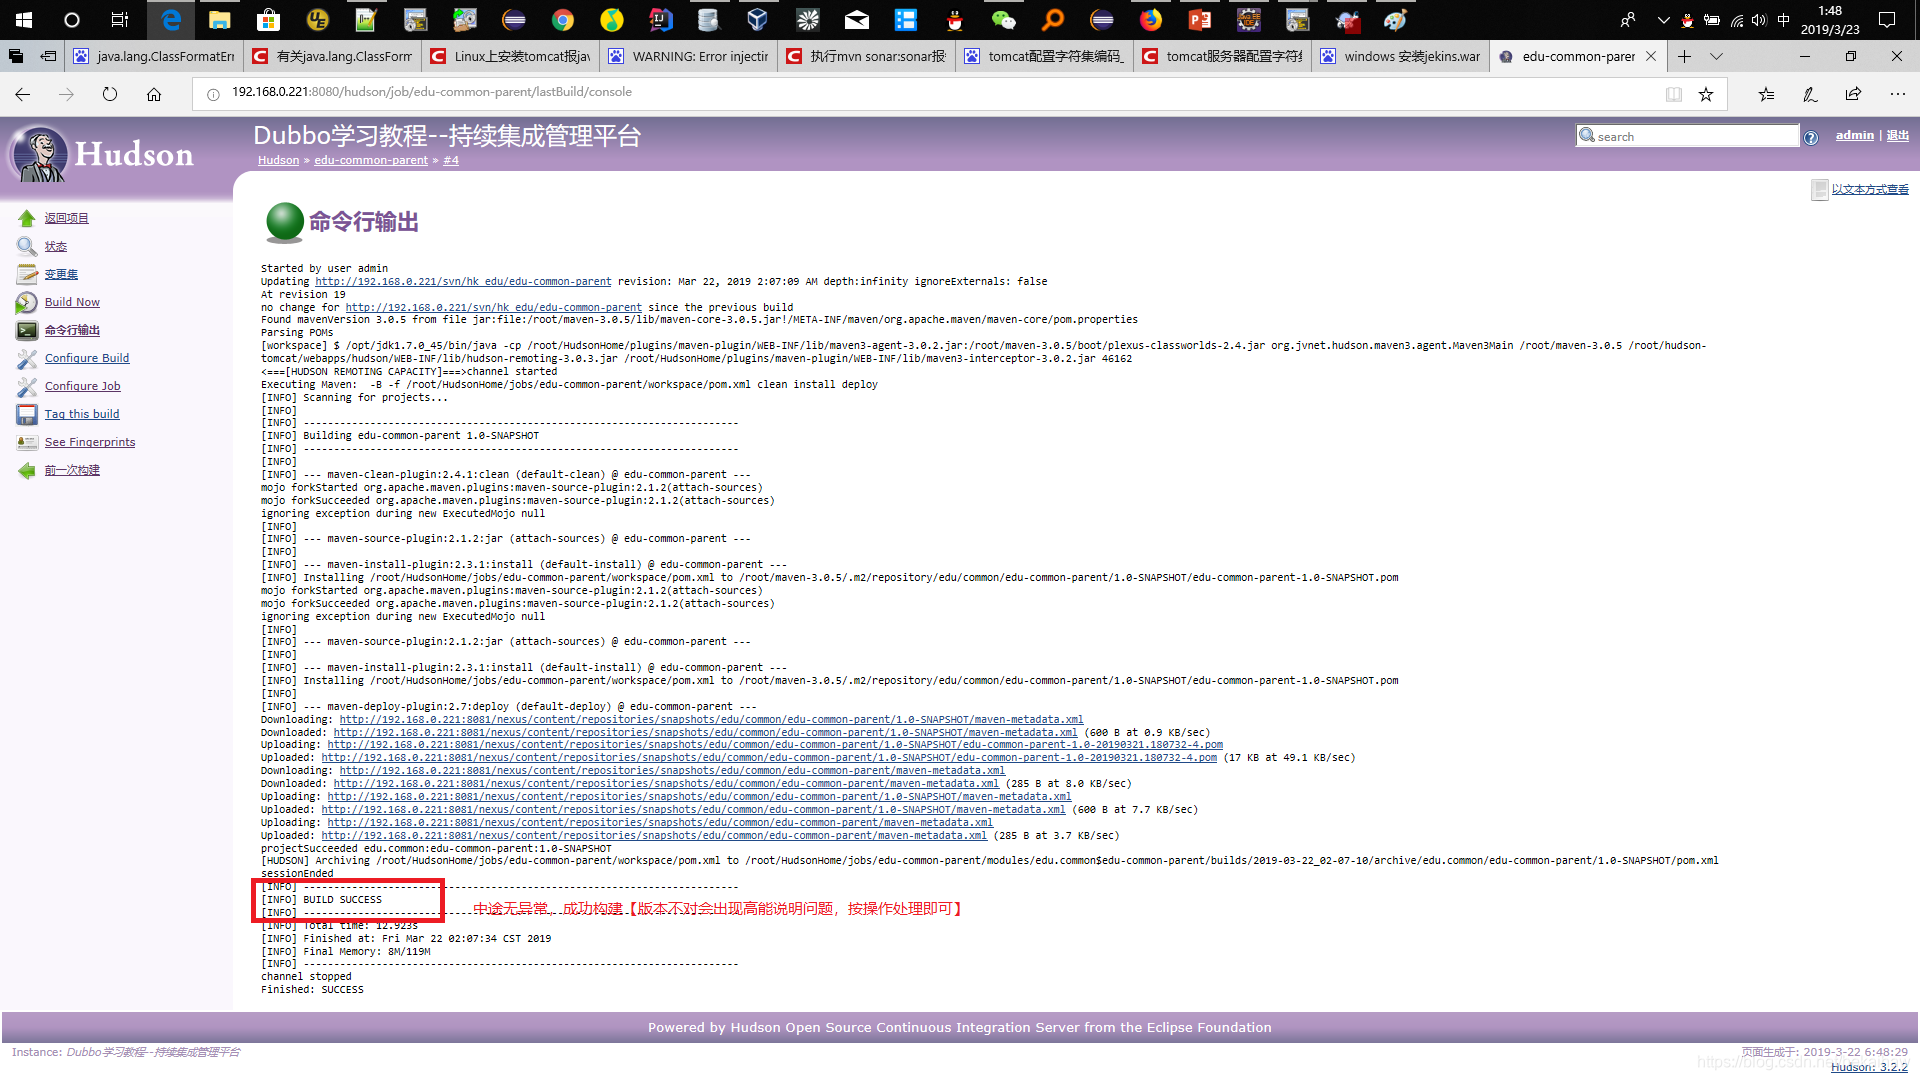1920x1080 pixels.
Task: Add page to favorites star
Action: click(1706, 93)
